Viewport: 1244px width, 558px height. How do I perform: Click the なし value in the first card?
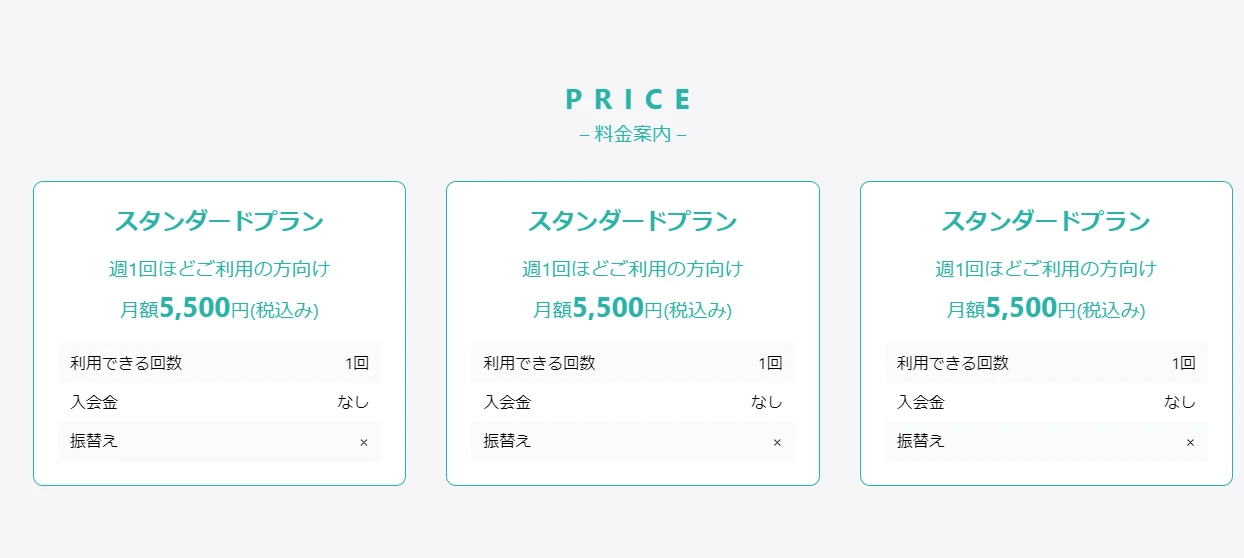[353, 402]
